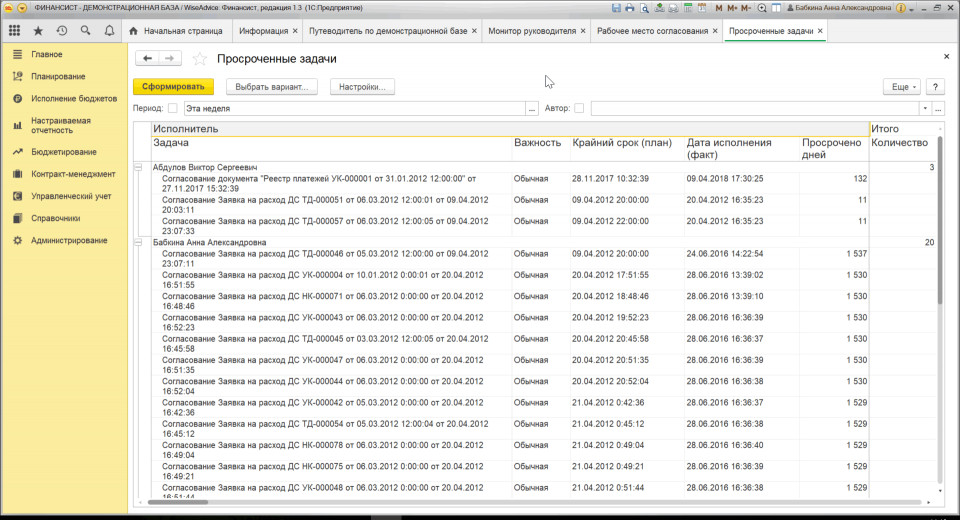Open the Главное sidebar section
The width and height of the screenshot is (960, 520).
(x=47, y=55)
